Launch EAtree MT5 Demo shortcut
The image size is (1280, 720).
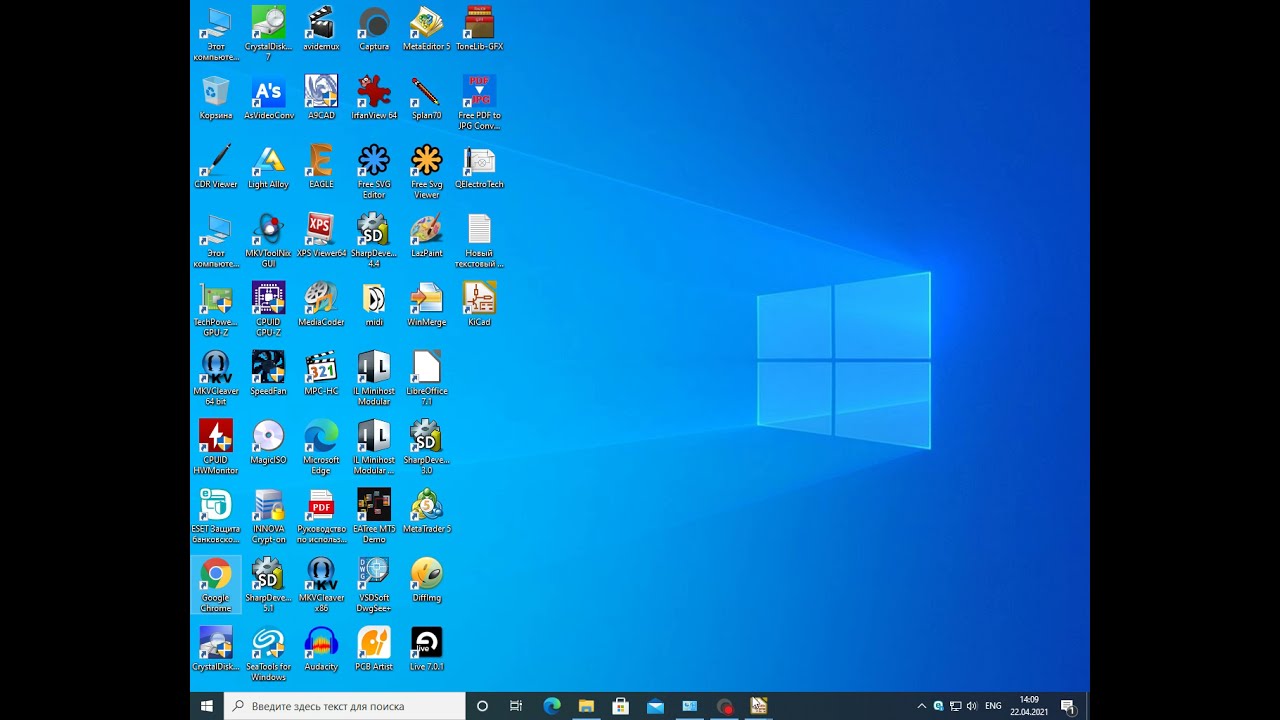(x=374, y=517)
